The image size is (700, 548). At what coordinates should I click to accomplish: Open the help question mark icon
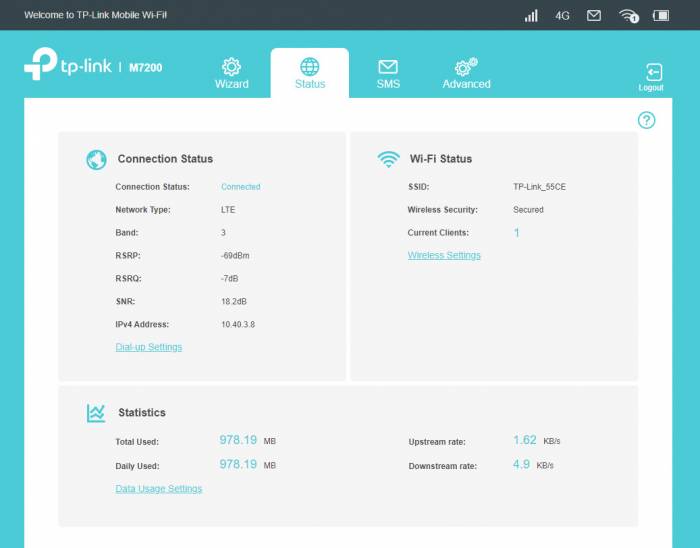click(x=646, y=120)
